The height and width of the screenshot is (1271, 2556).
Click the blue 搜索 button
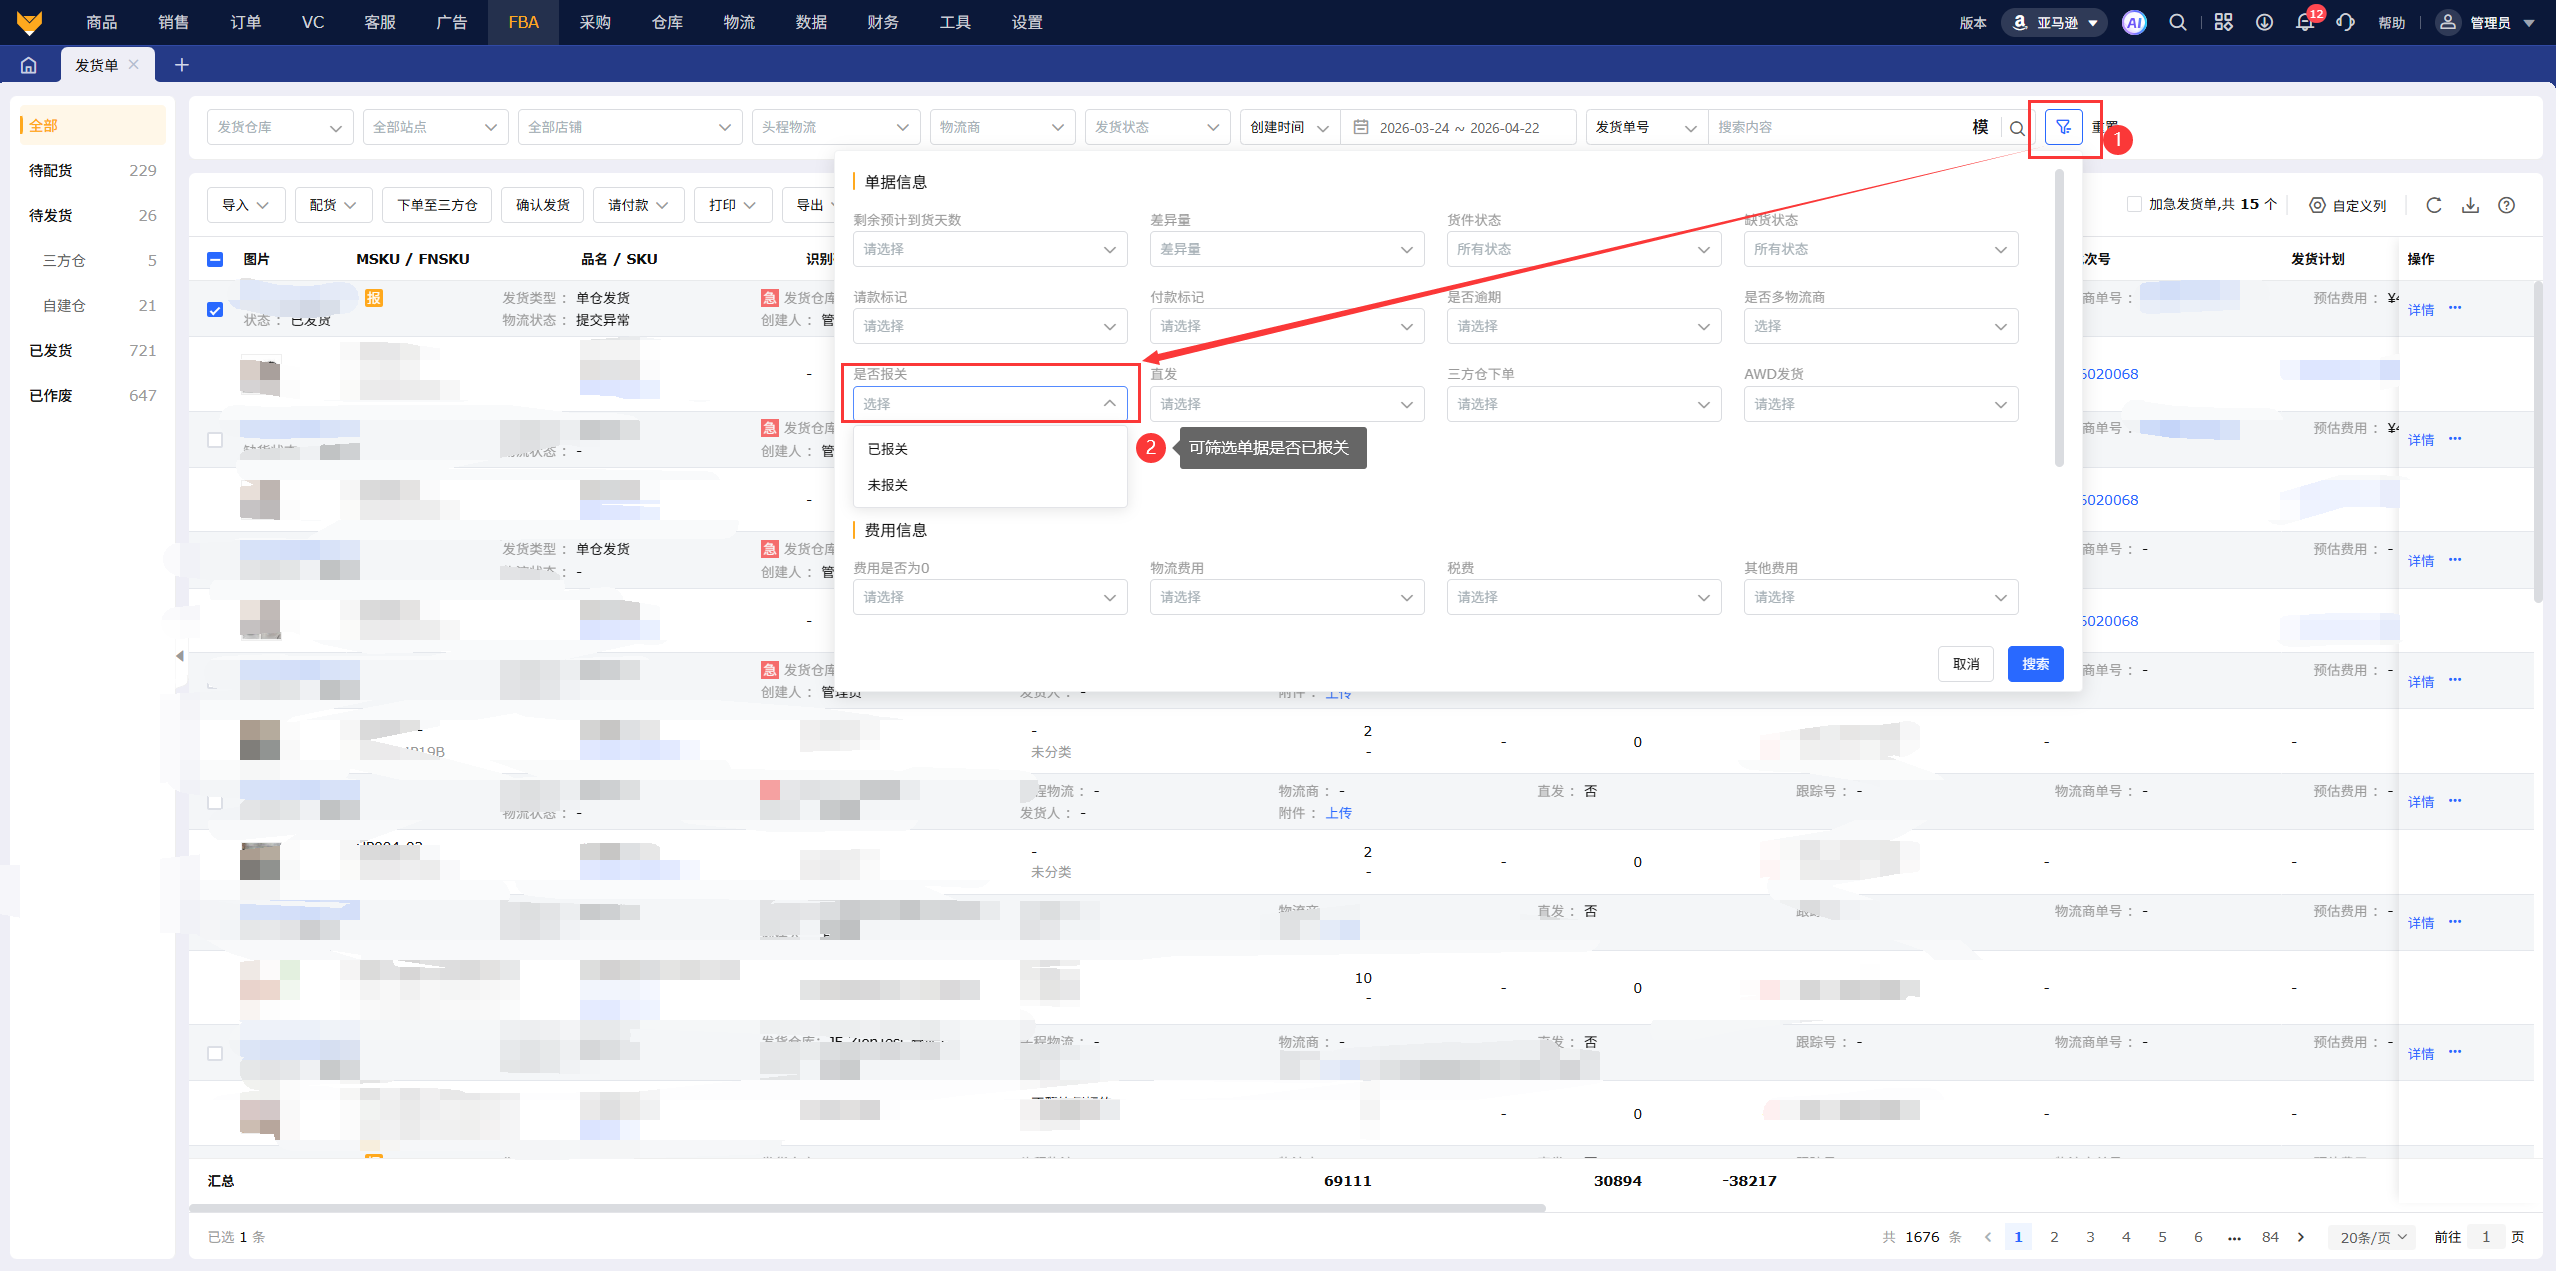click(2035, 664)
